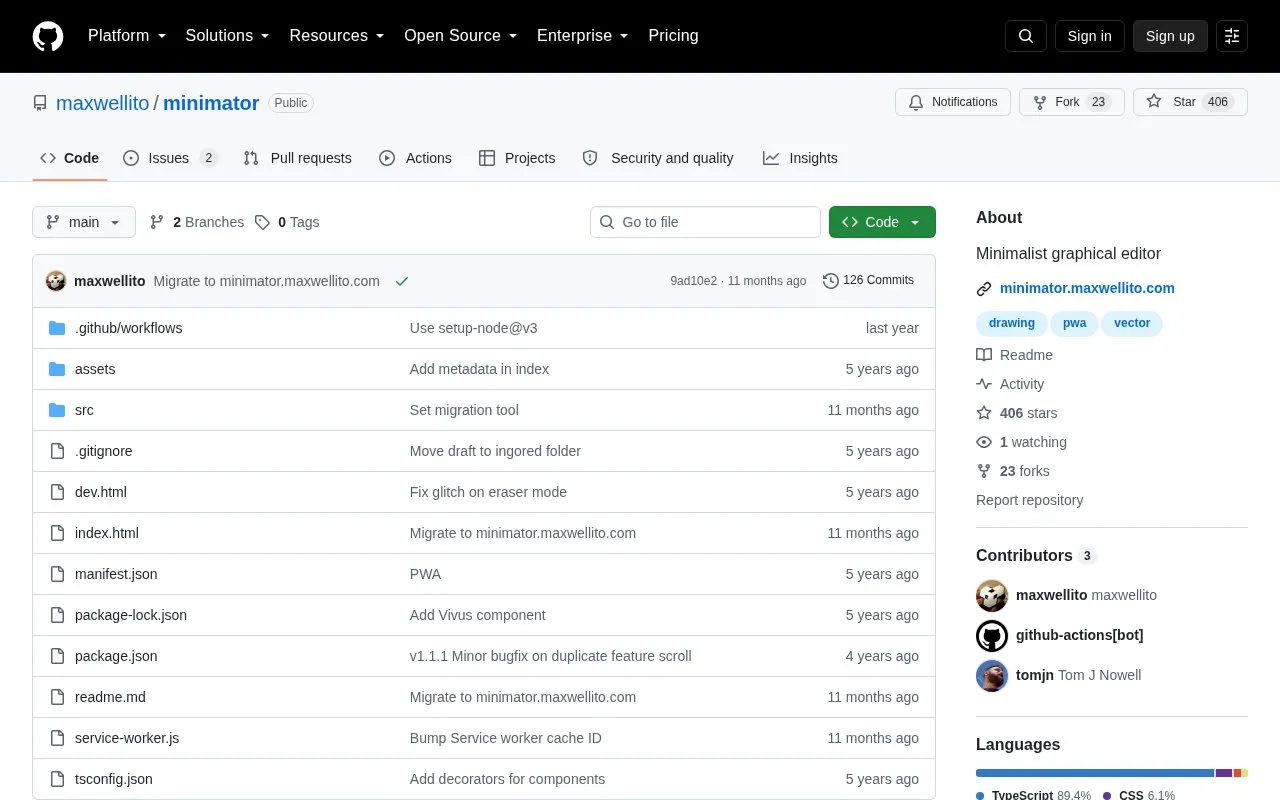The width and height of the screenshot is (1280, 800).
Task: Click the Sign up button
Action: pos(1170,36)
